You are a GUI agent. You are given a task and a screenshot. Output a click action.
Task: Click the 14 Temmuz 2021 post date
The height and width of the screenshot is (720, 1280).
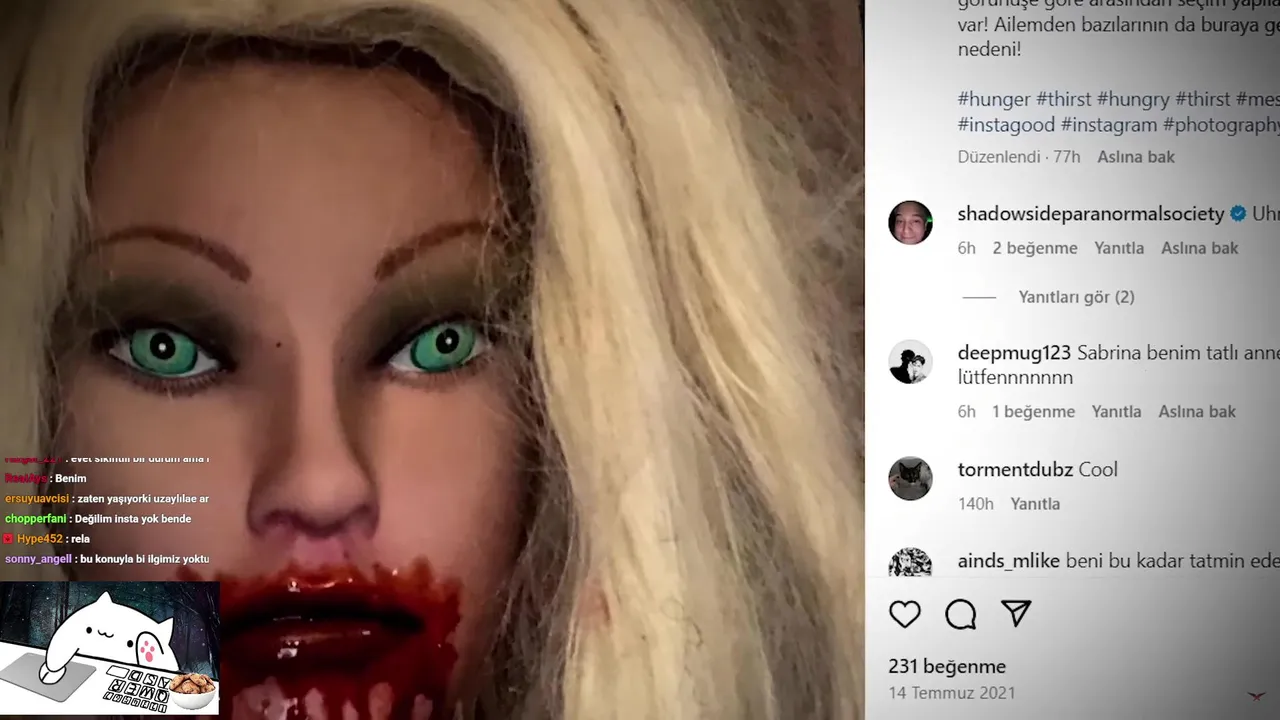click(x=952, y=693)
